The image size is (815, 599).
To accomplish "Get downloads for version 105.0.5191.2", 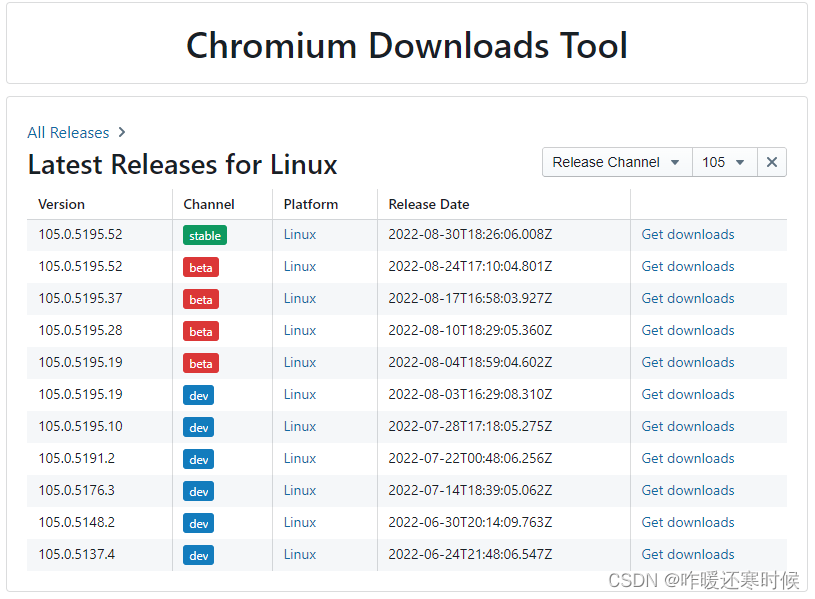I will [x=688, y=458].
